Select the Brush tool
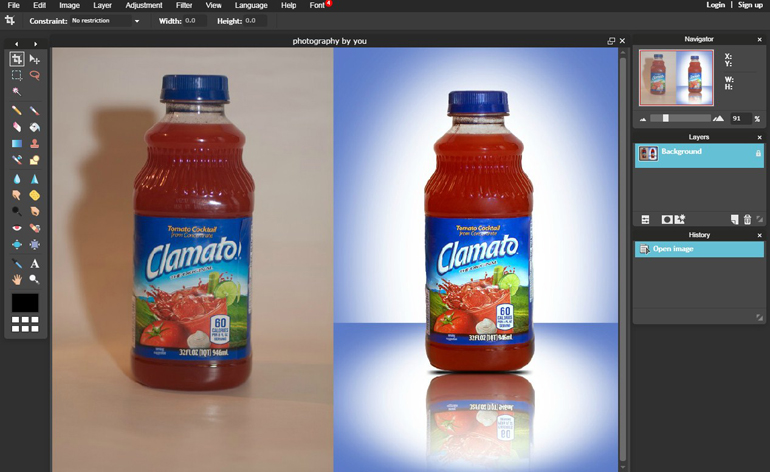Image resolution: width=770 pixels, height=472 pixels. point(34,111)
